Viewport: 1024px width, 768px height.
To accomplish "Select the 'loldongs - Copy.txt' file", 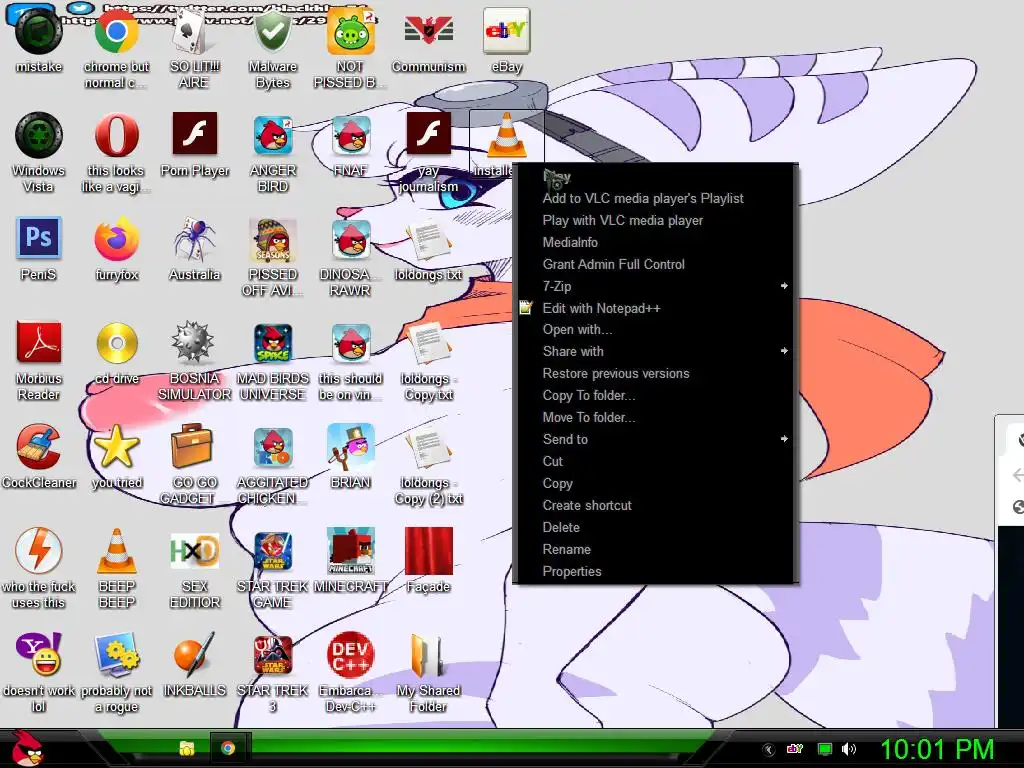I will pos(428,344).
